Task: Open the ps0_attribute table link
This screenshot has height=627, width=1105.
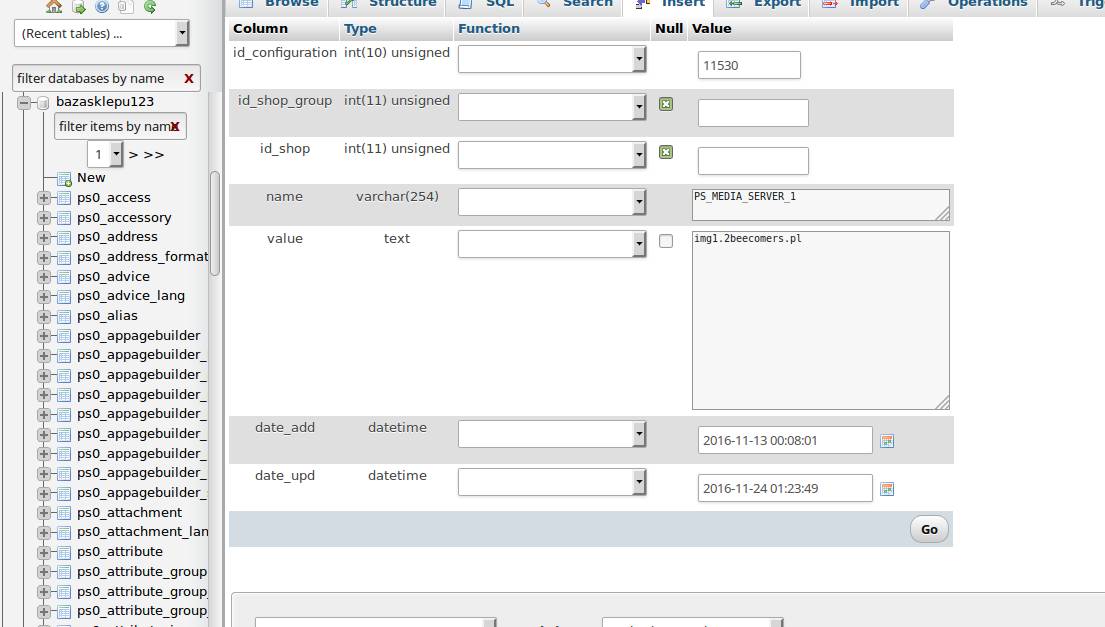Action: tap(120, 552)
